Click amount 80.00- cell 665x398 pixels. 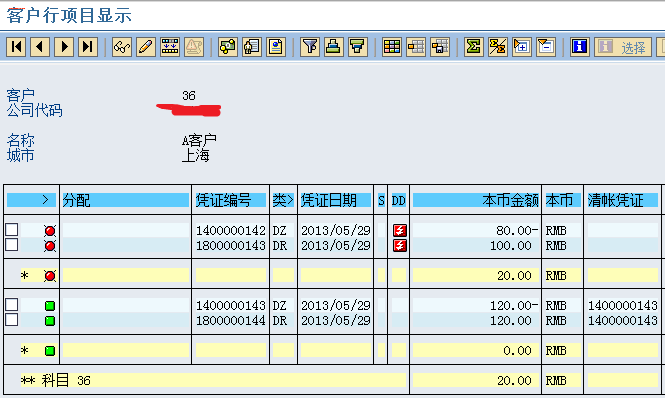tap(475, 230)
